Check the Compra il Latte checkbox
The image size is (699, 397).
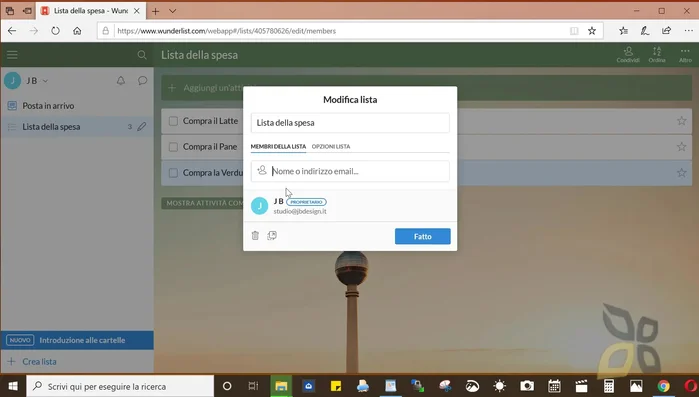point(173,121)
